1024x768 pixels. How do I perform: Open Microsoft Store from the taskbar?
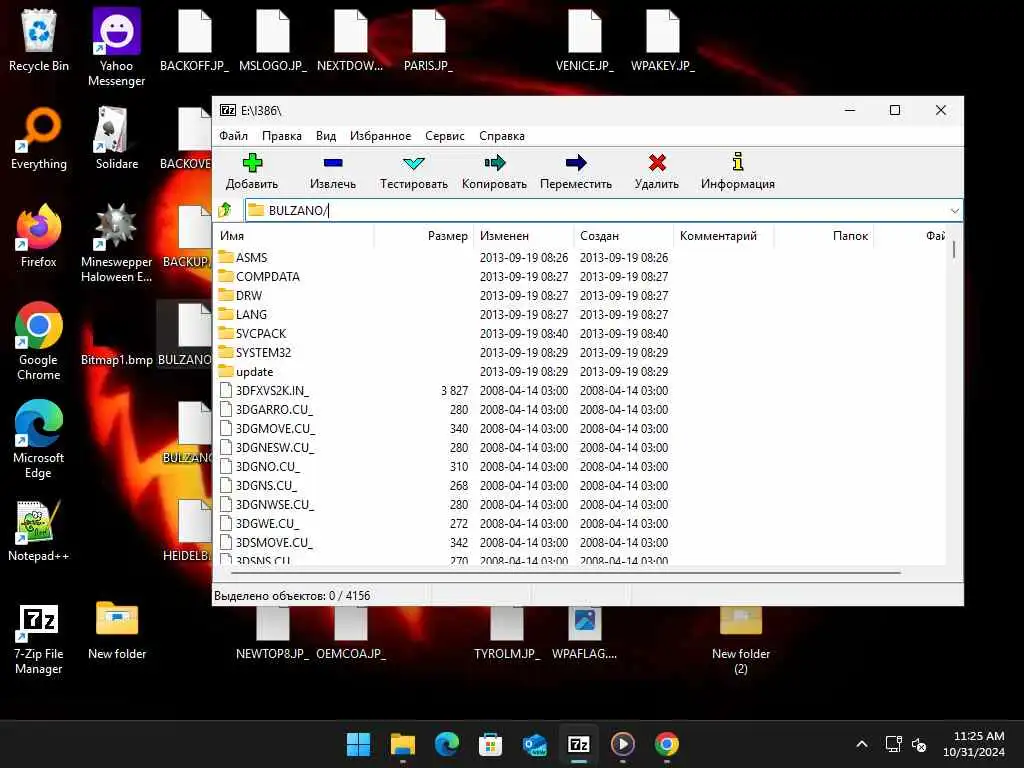tap(490, 744)
